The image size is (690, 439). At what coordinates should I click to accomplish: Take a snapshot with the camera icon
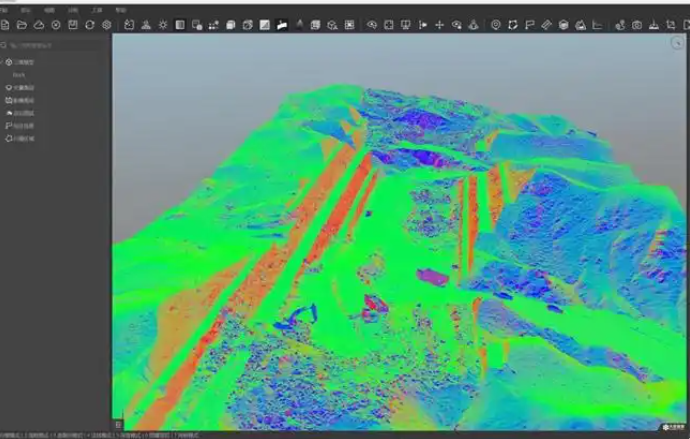(x=637, y=25)
